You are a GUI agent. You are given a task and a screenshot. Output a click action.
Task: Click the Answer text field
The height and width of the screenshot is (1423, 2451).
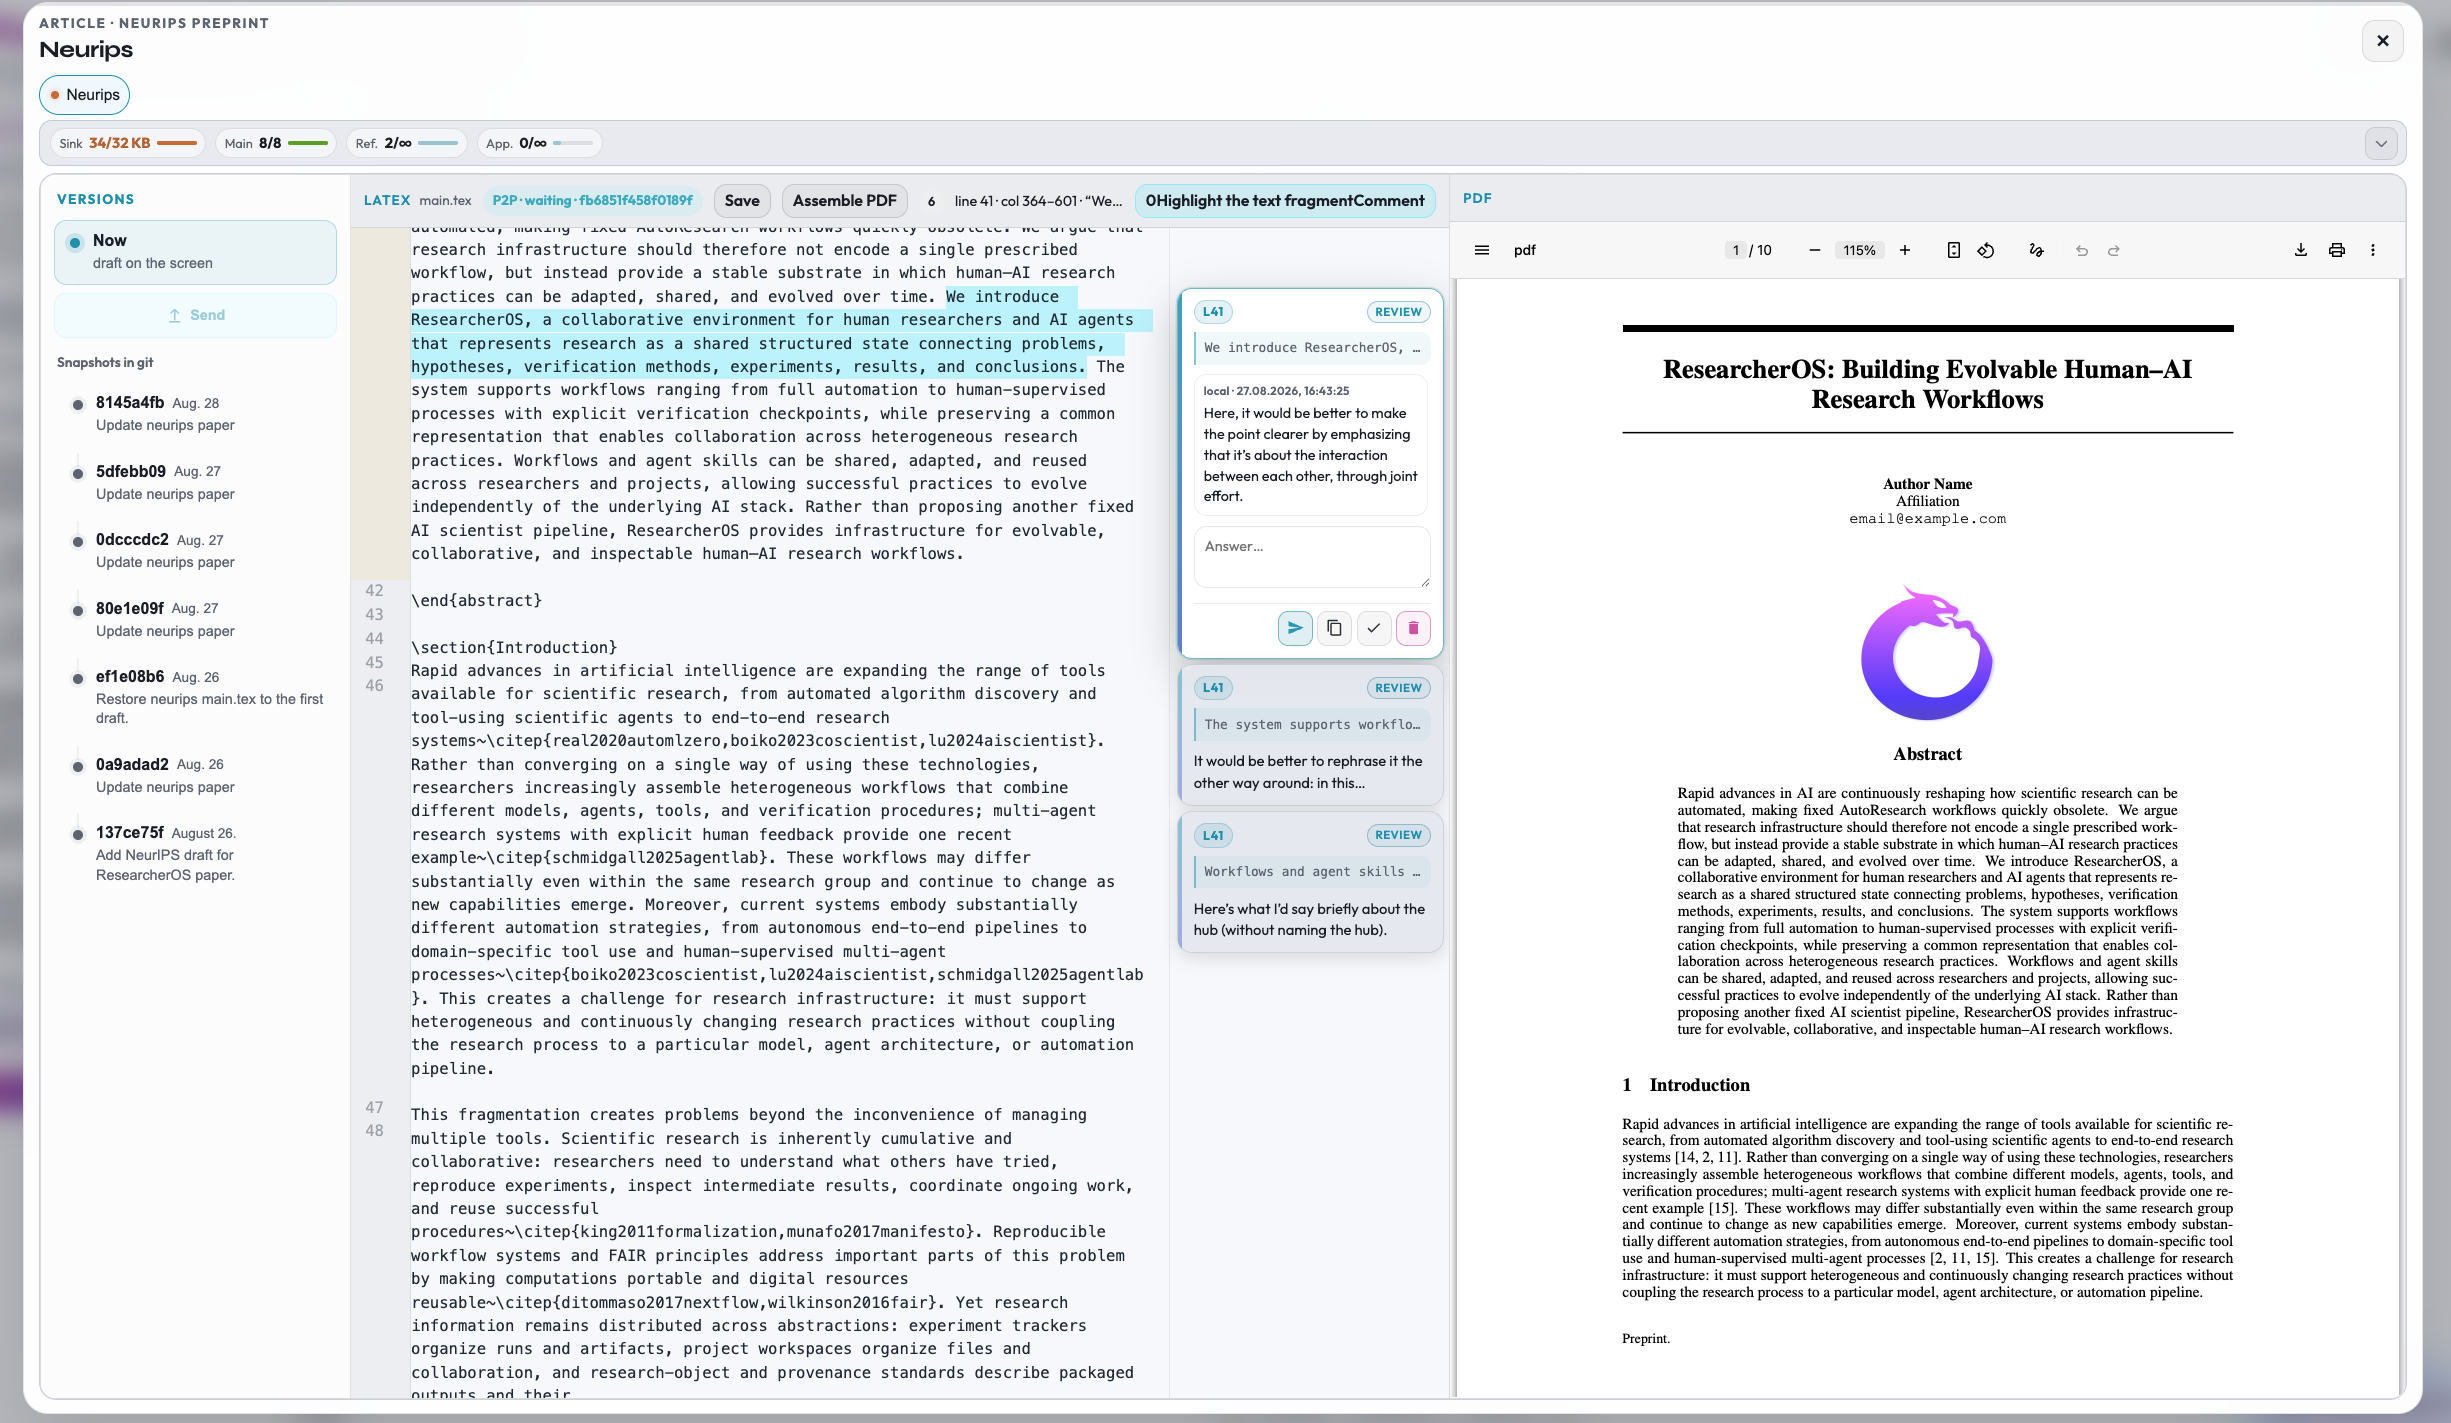point(1312,557)
